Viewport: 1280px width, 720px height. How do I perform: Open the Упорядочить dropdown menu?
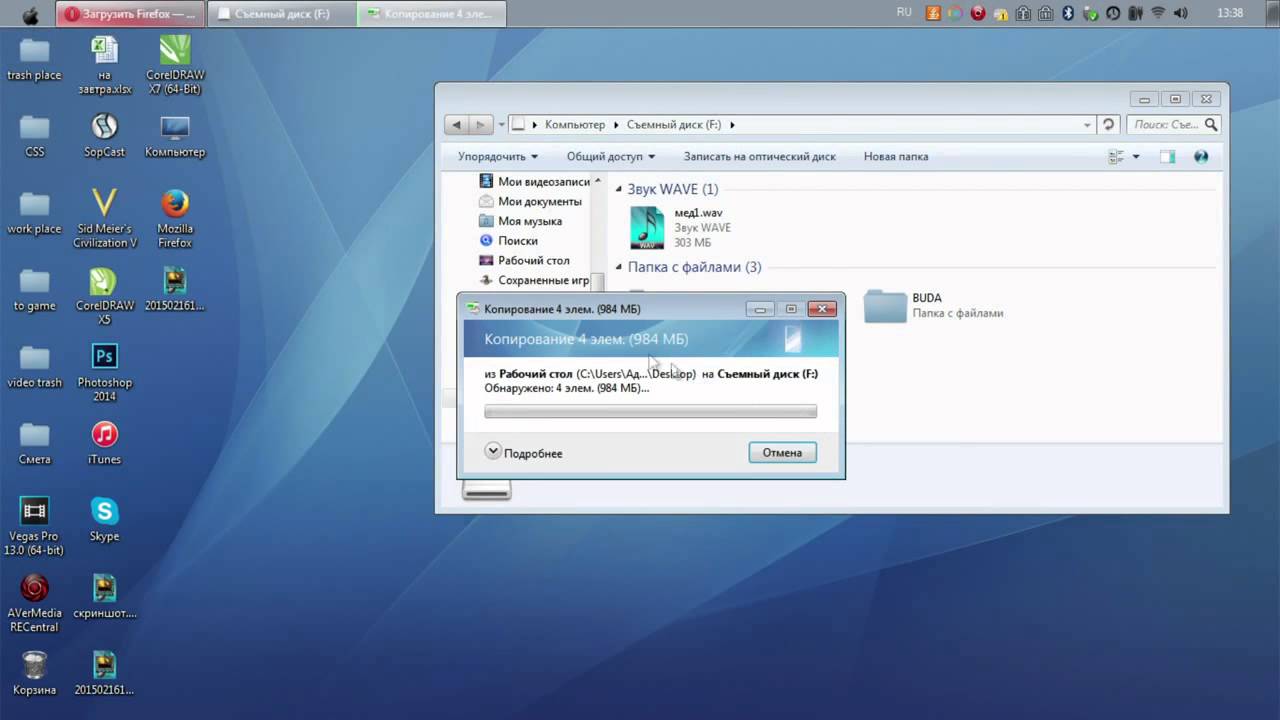click(497, 157)
